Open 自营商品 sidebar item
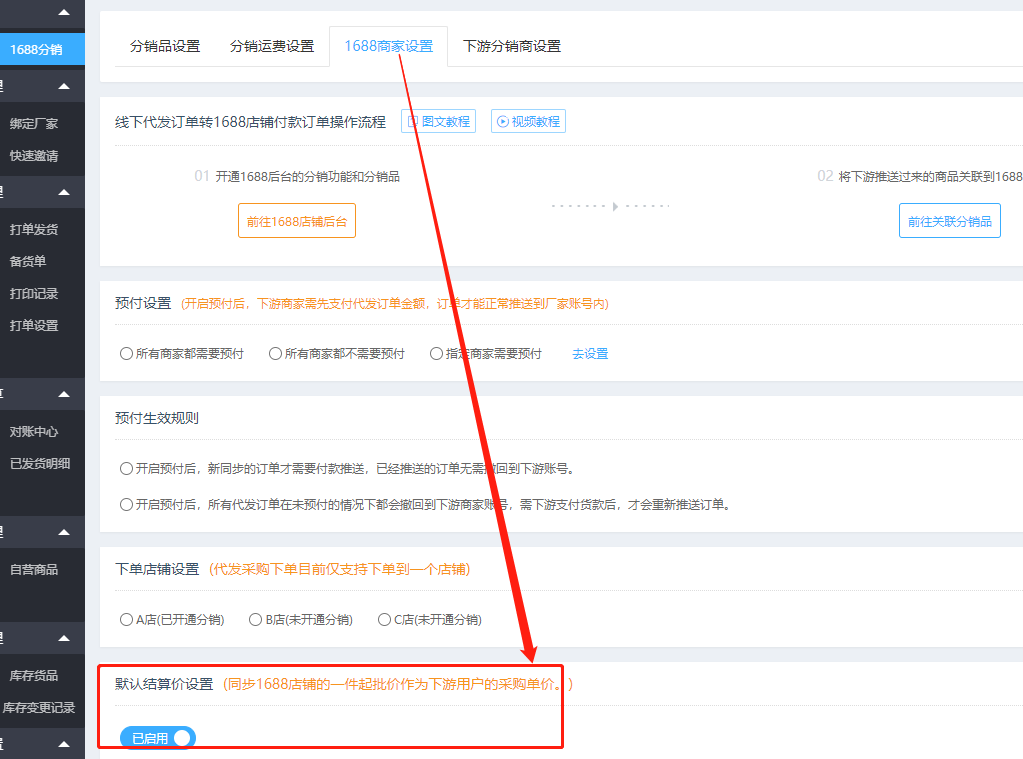 [34, 570]
